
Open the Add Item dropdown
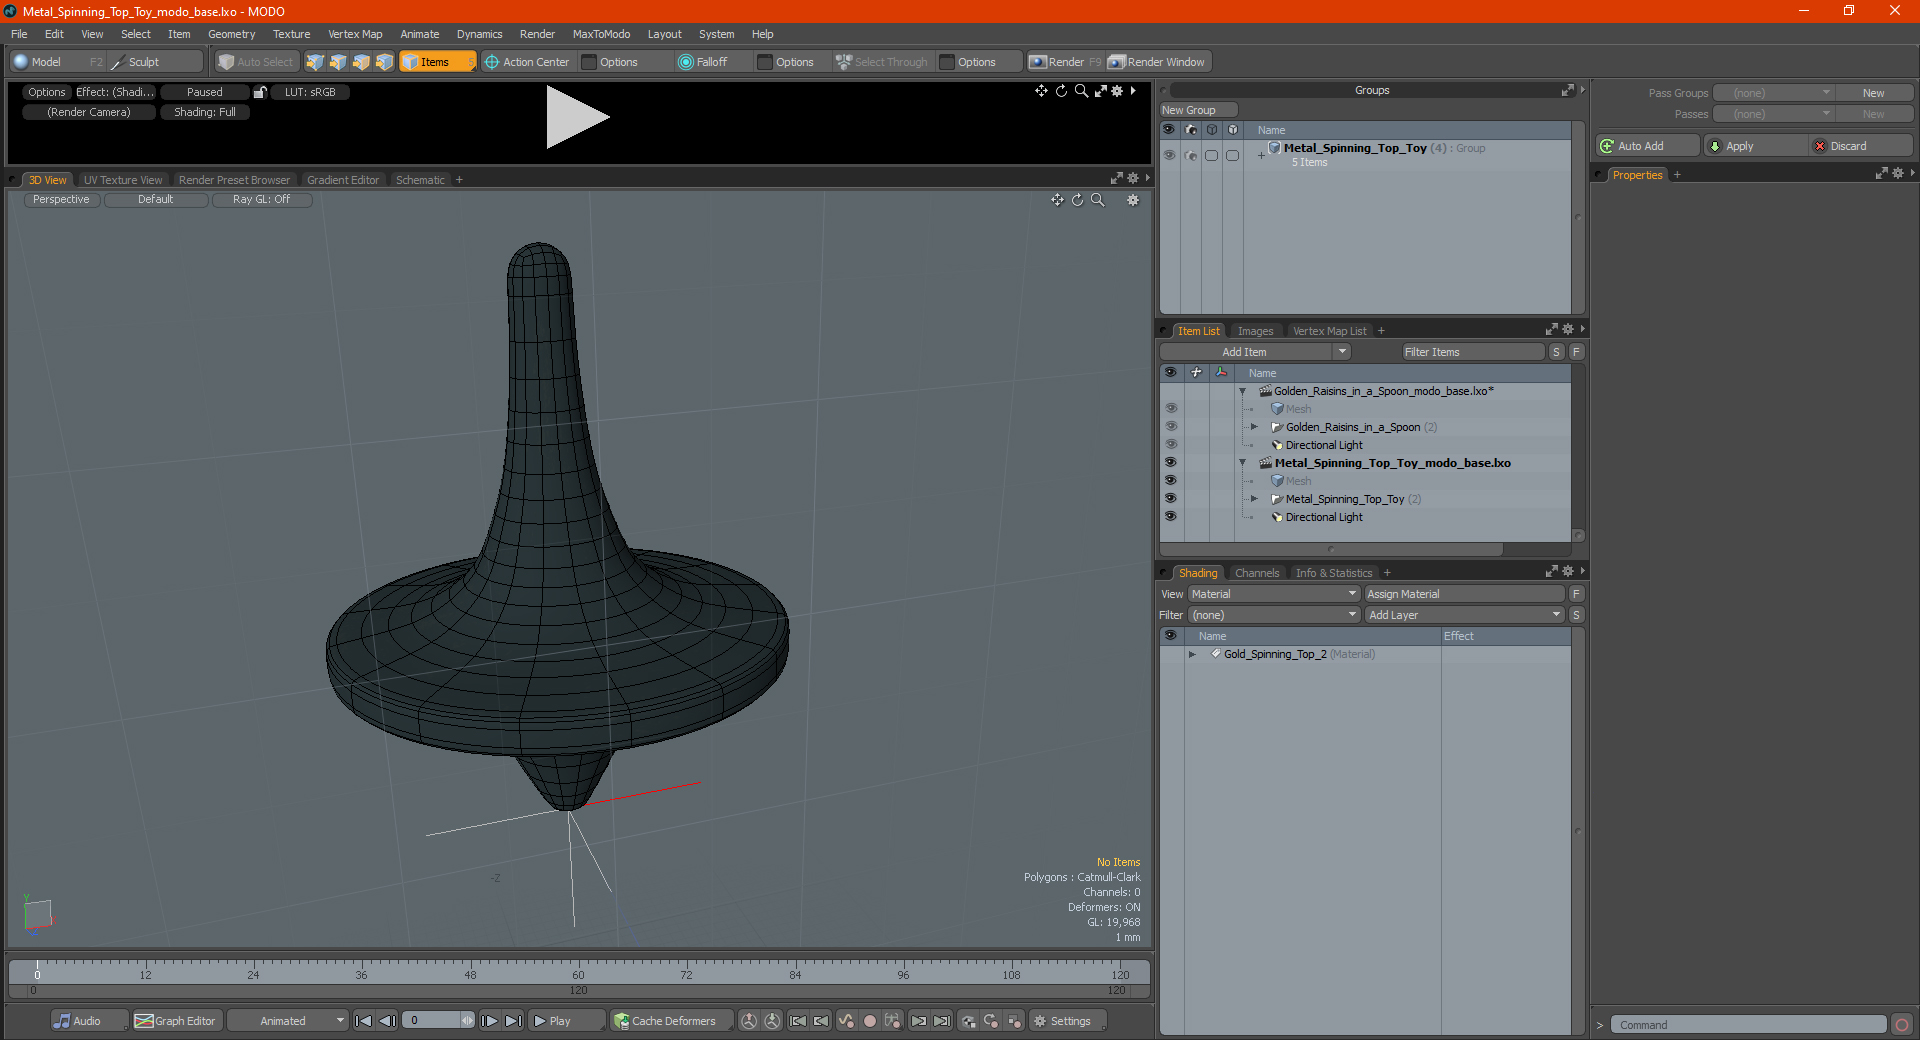pos(1256,352)
